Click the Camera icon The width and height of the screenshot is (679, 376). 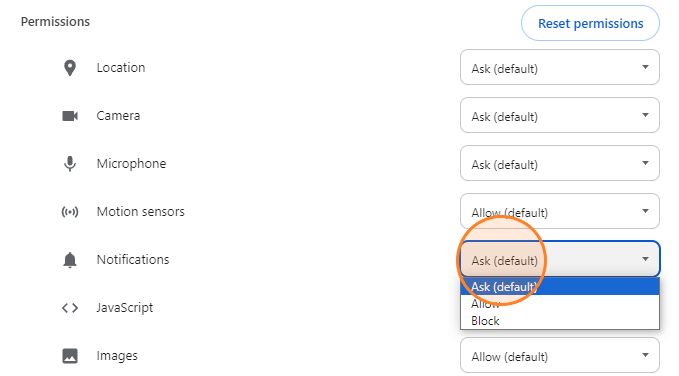click(x=70, y=116)
